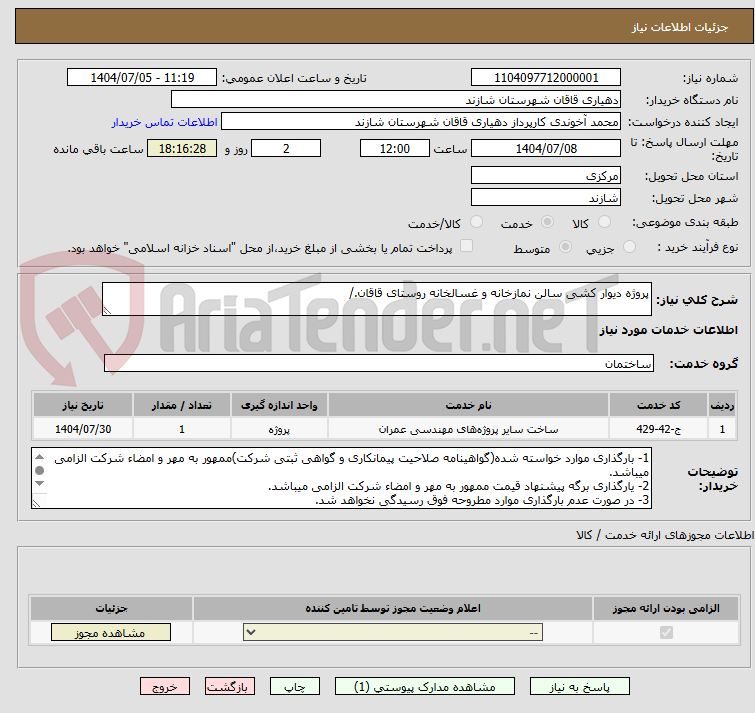Click the scrollbar thumb in buyer notes
The width and height of the screenshot is (755, 713).
[40, 470]
